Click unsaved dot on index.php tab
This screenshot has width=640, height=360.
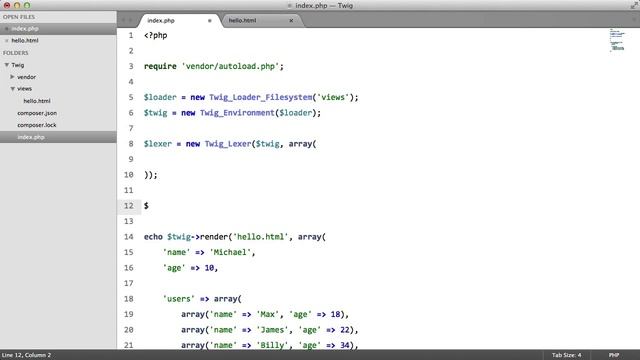209,20
